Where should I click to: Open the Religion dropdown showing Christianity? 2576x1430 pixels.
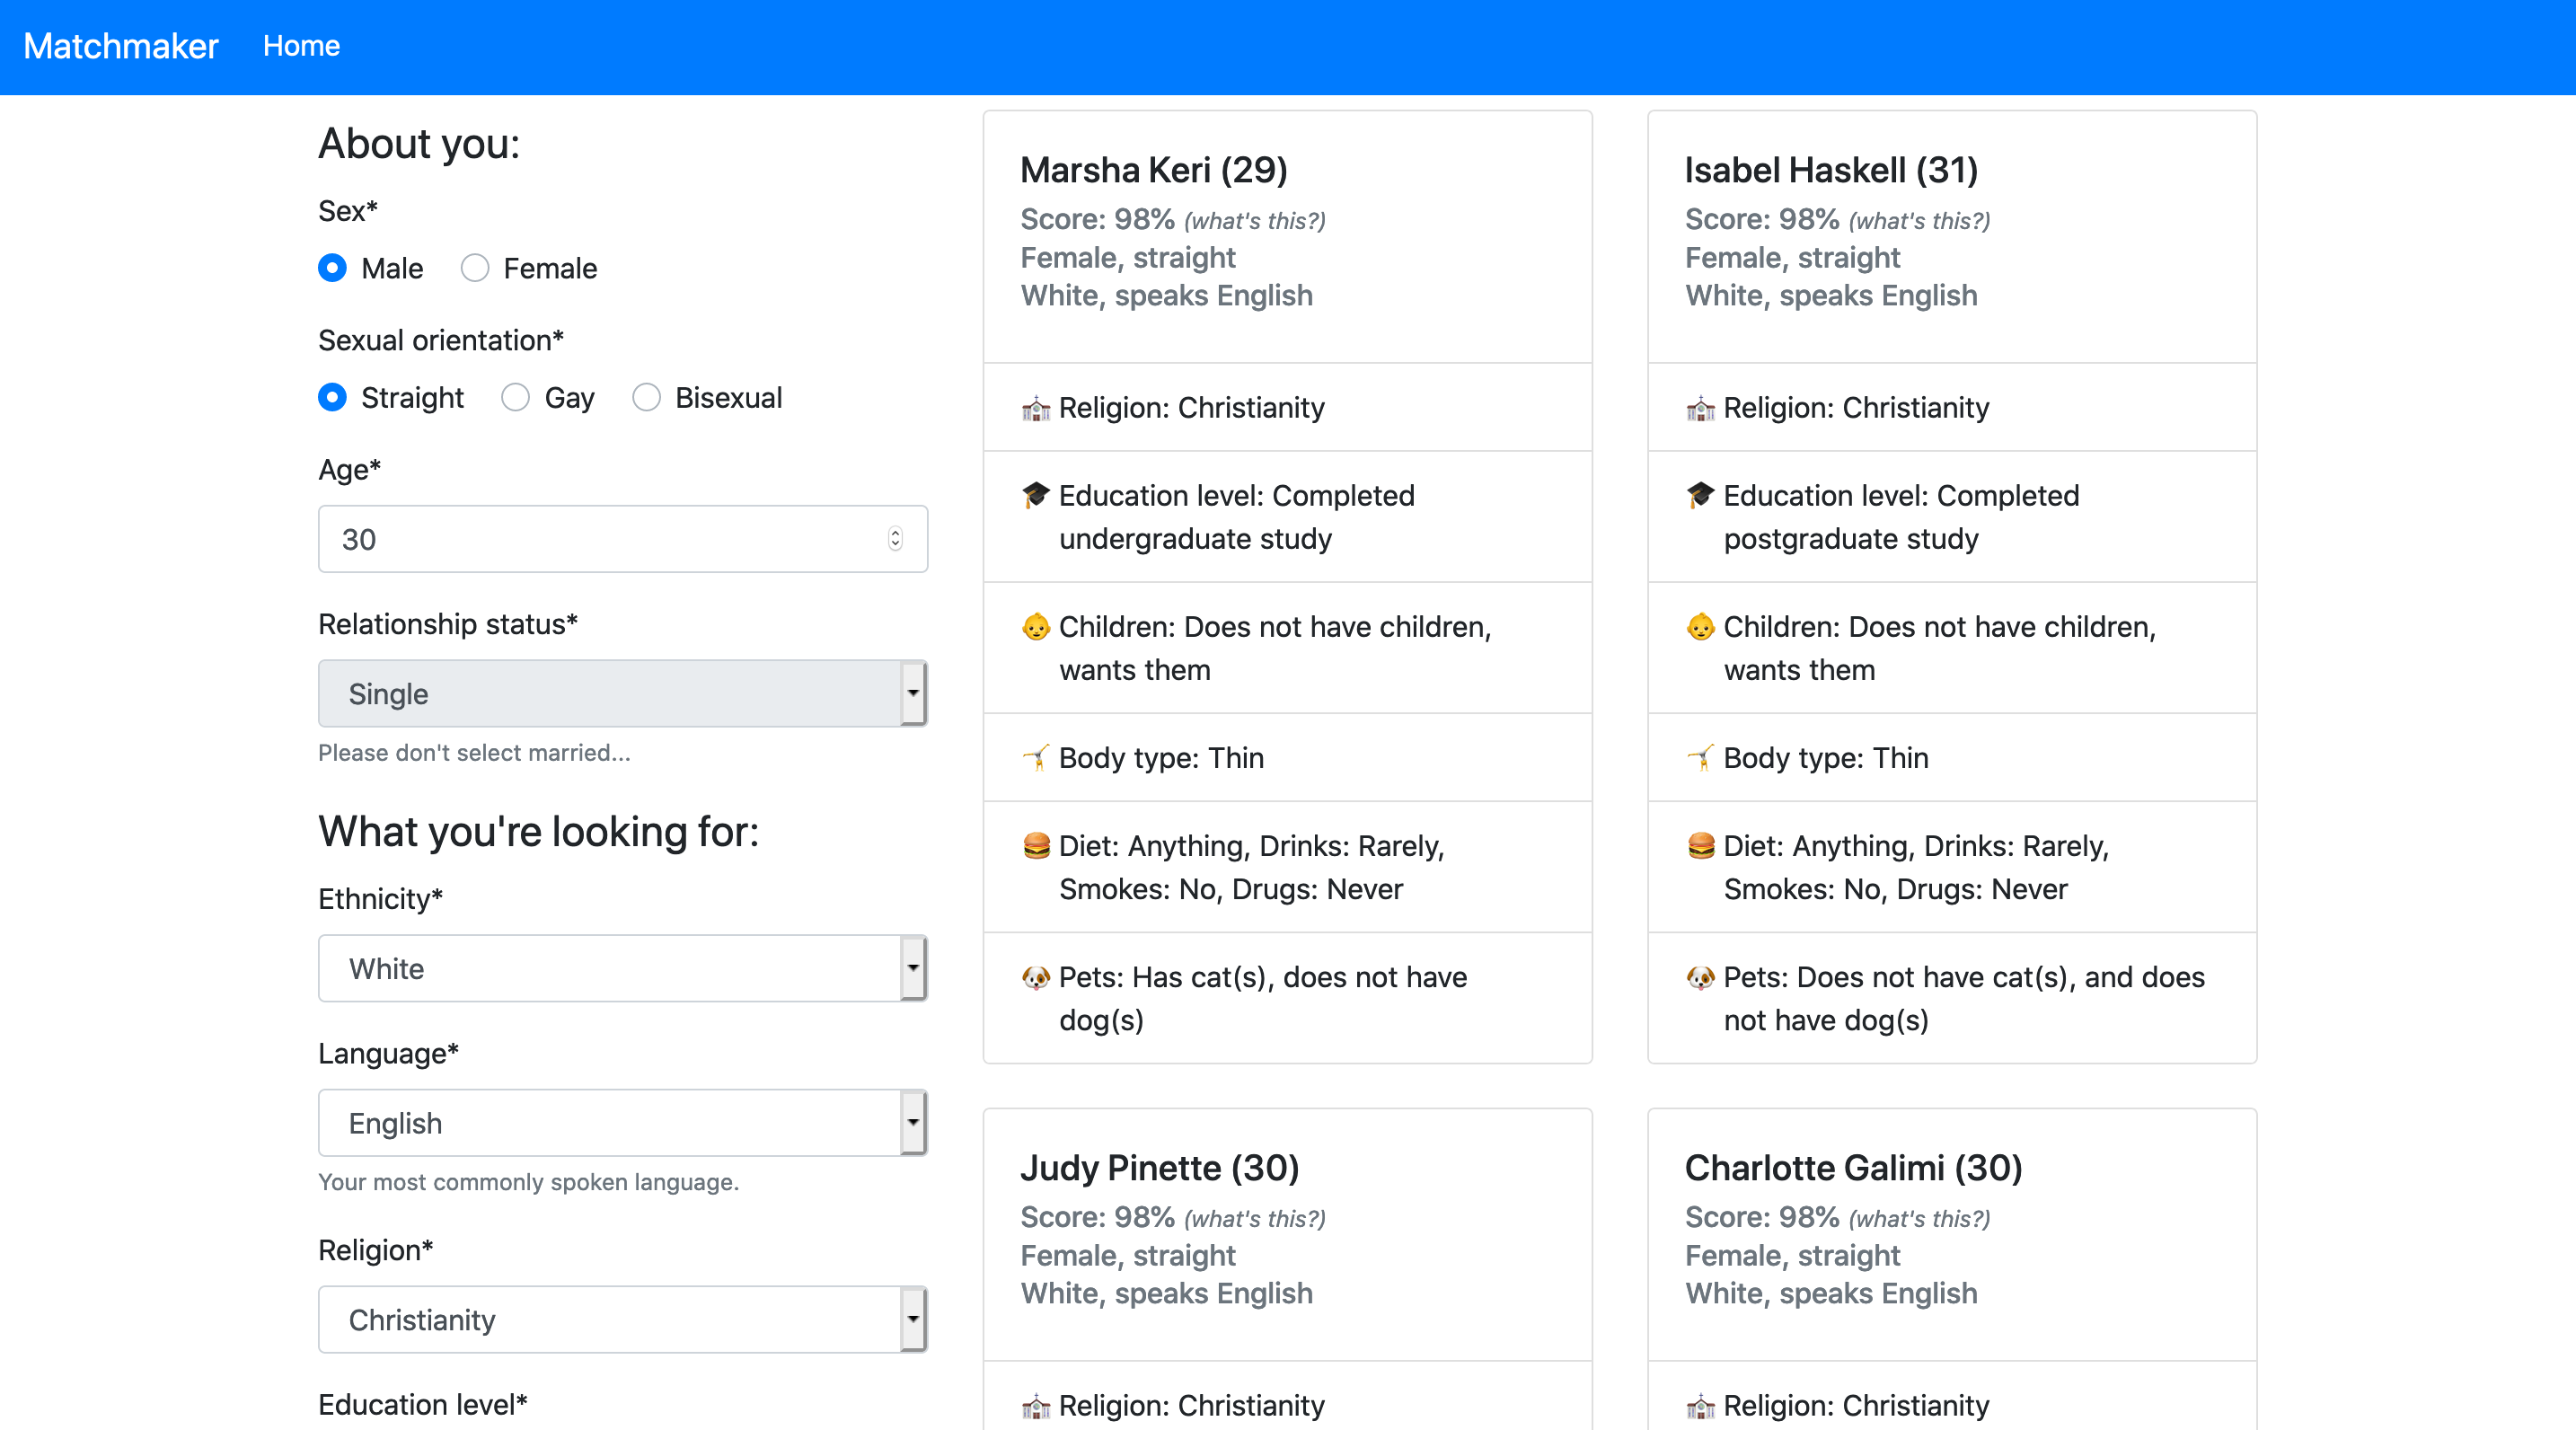point(622,1319)
